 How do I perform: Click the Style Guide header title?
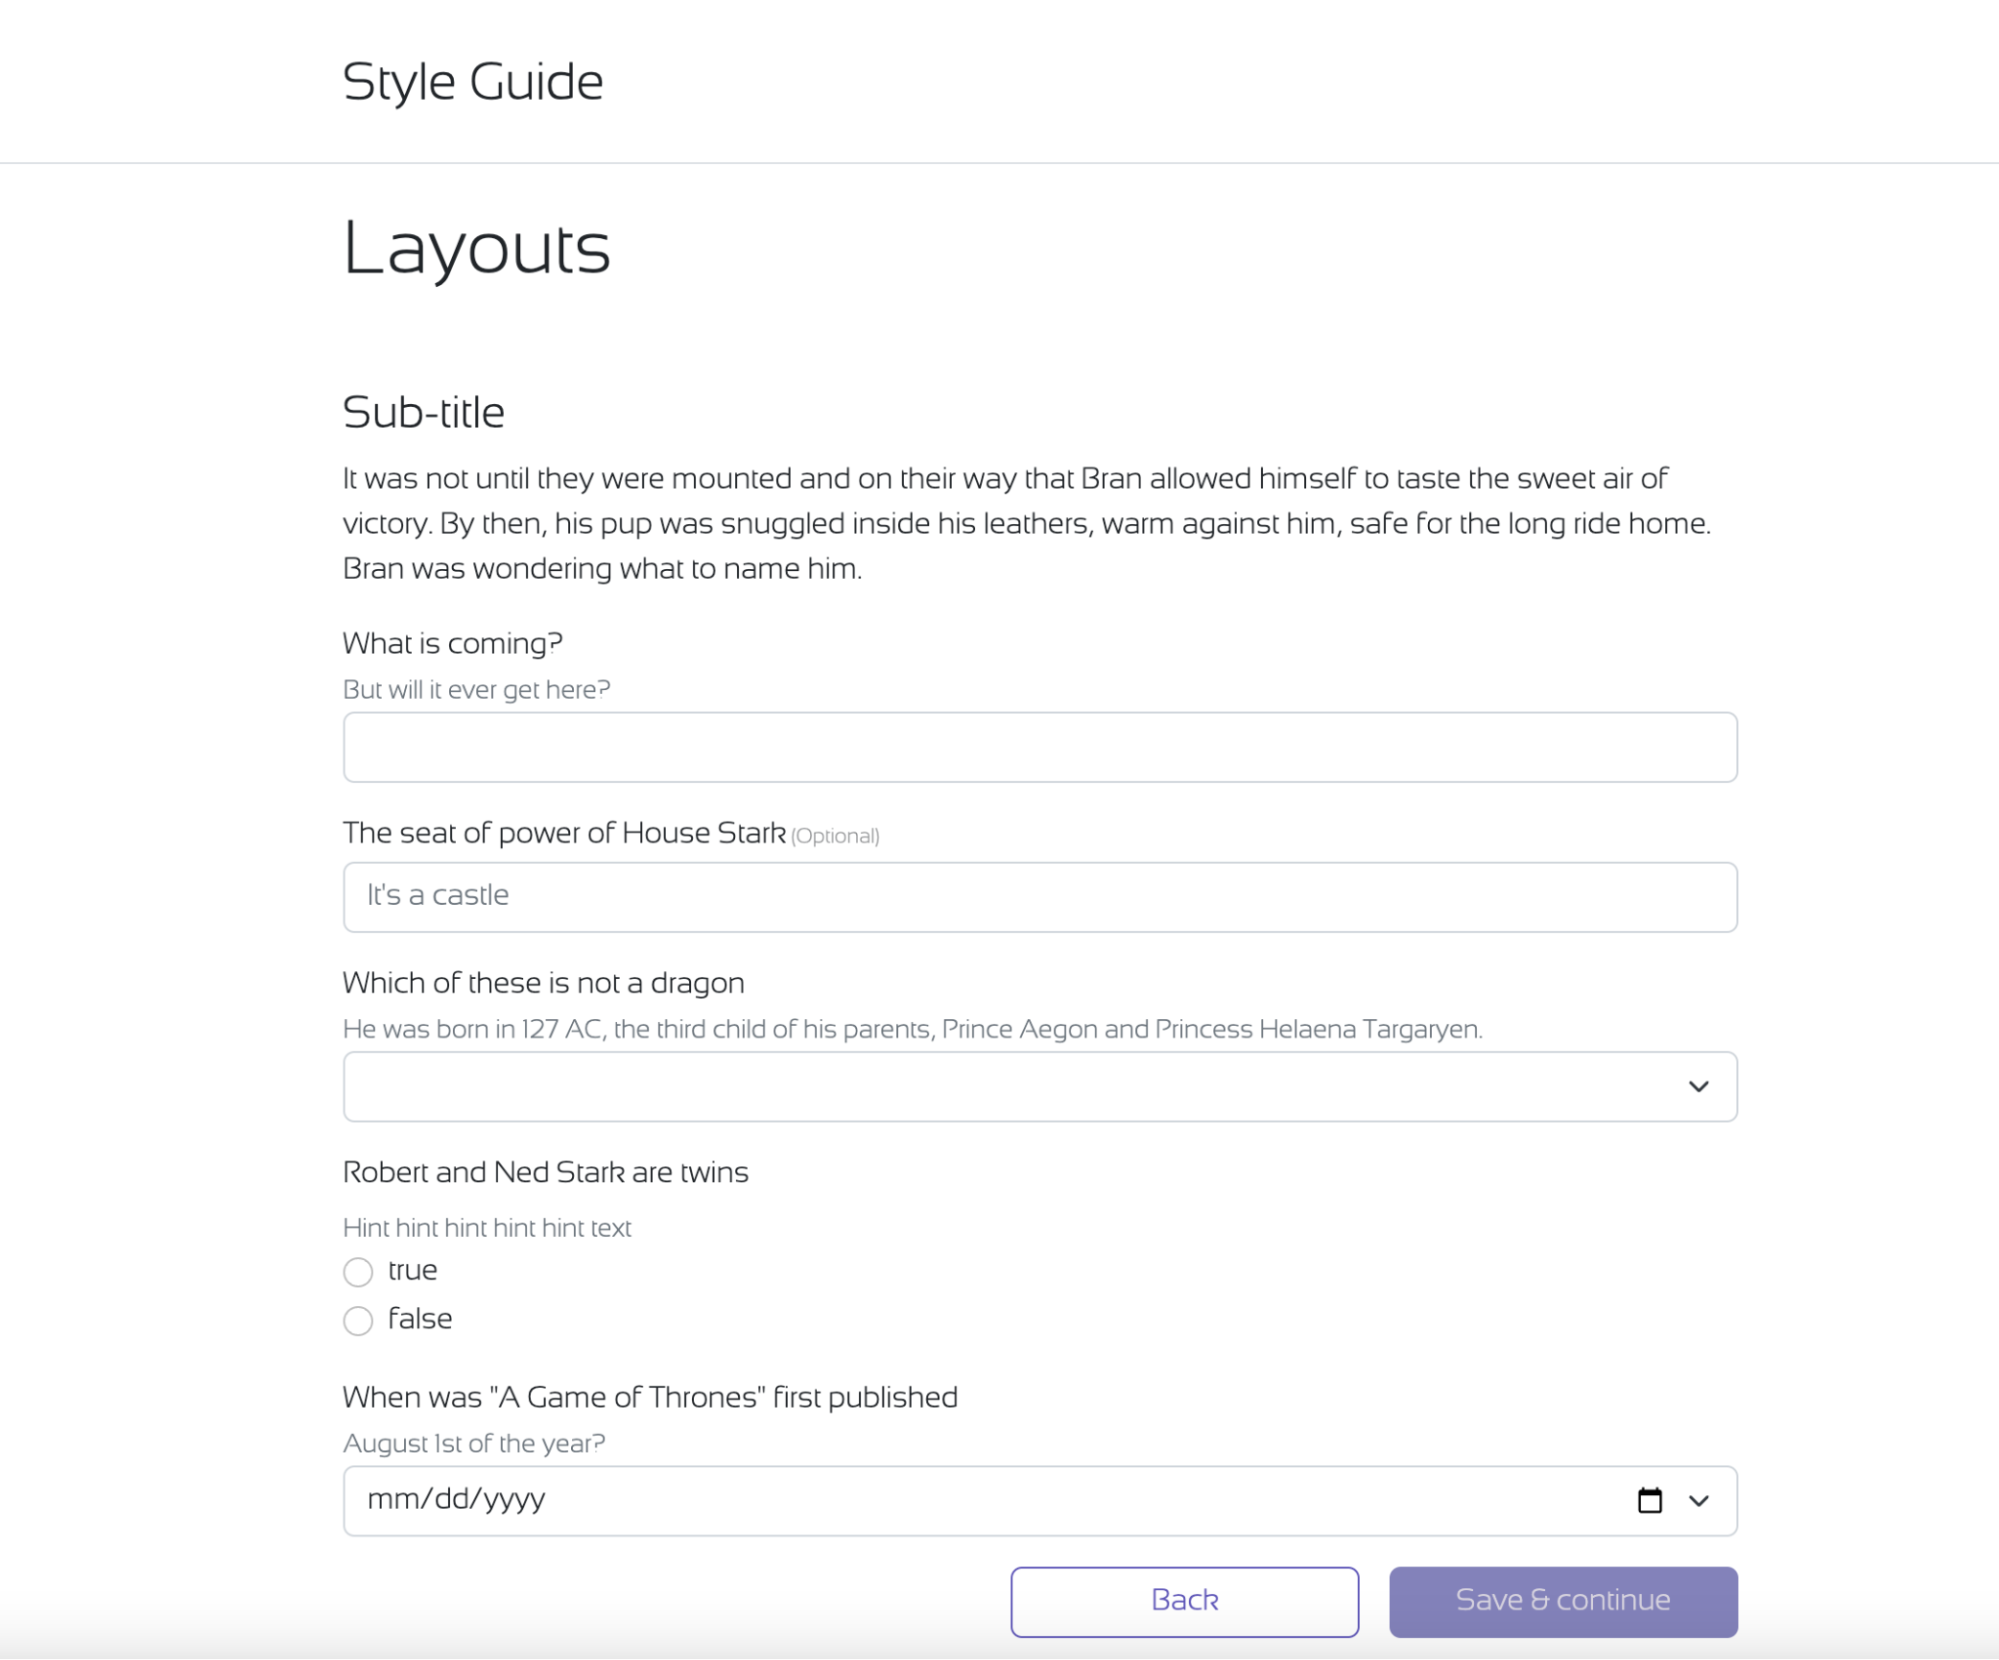point(472,82)
